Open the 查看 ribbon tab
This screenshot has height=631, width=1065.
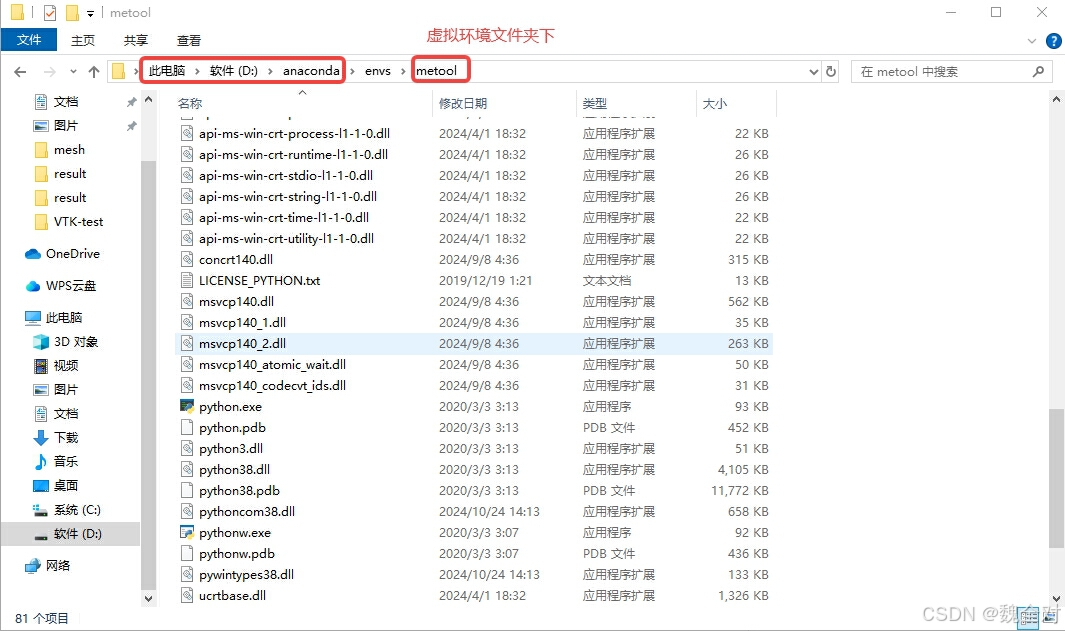[189, 40]
